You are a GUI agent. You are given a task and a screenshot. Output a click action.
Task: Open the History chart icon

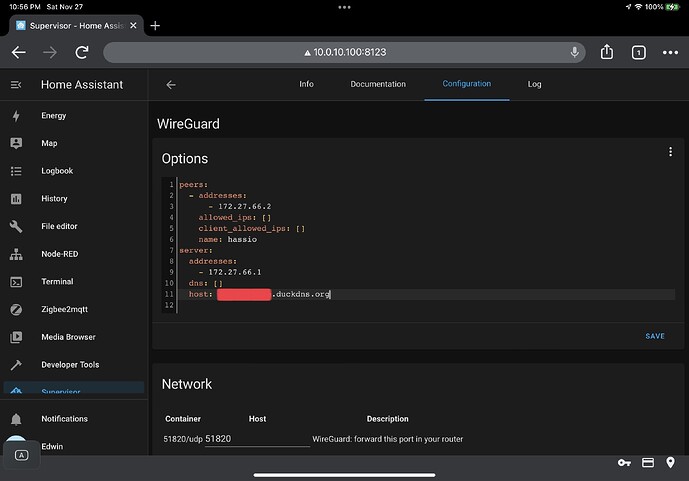pyautogui.click(x=16, y=199)
